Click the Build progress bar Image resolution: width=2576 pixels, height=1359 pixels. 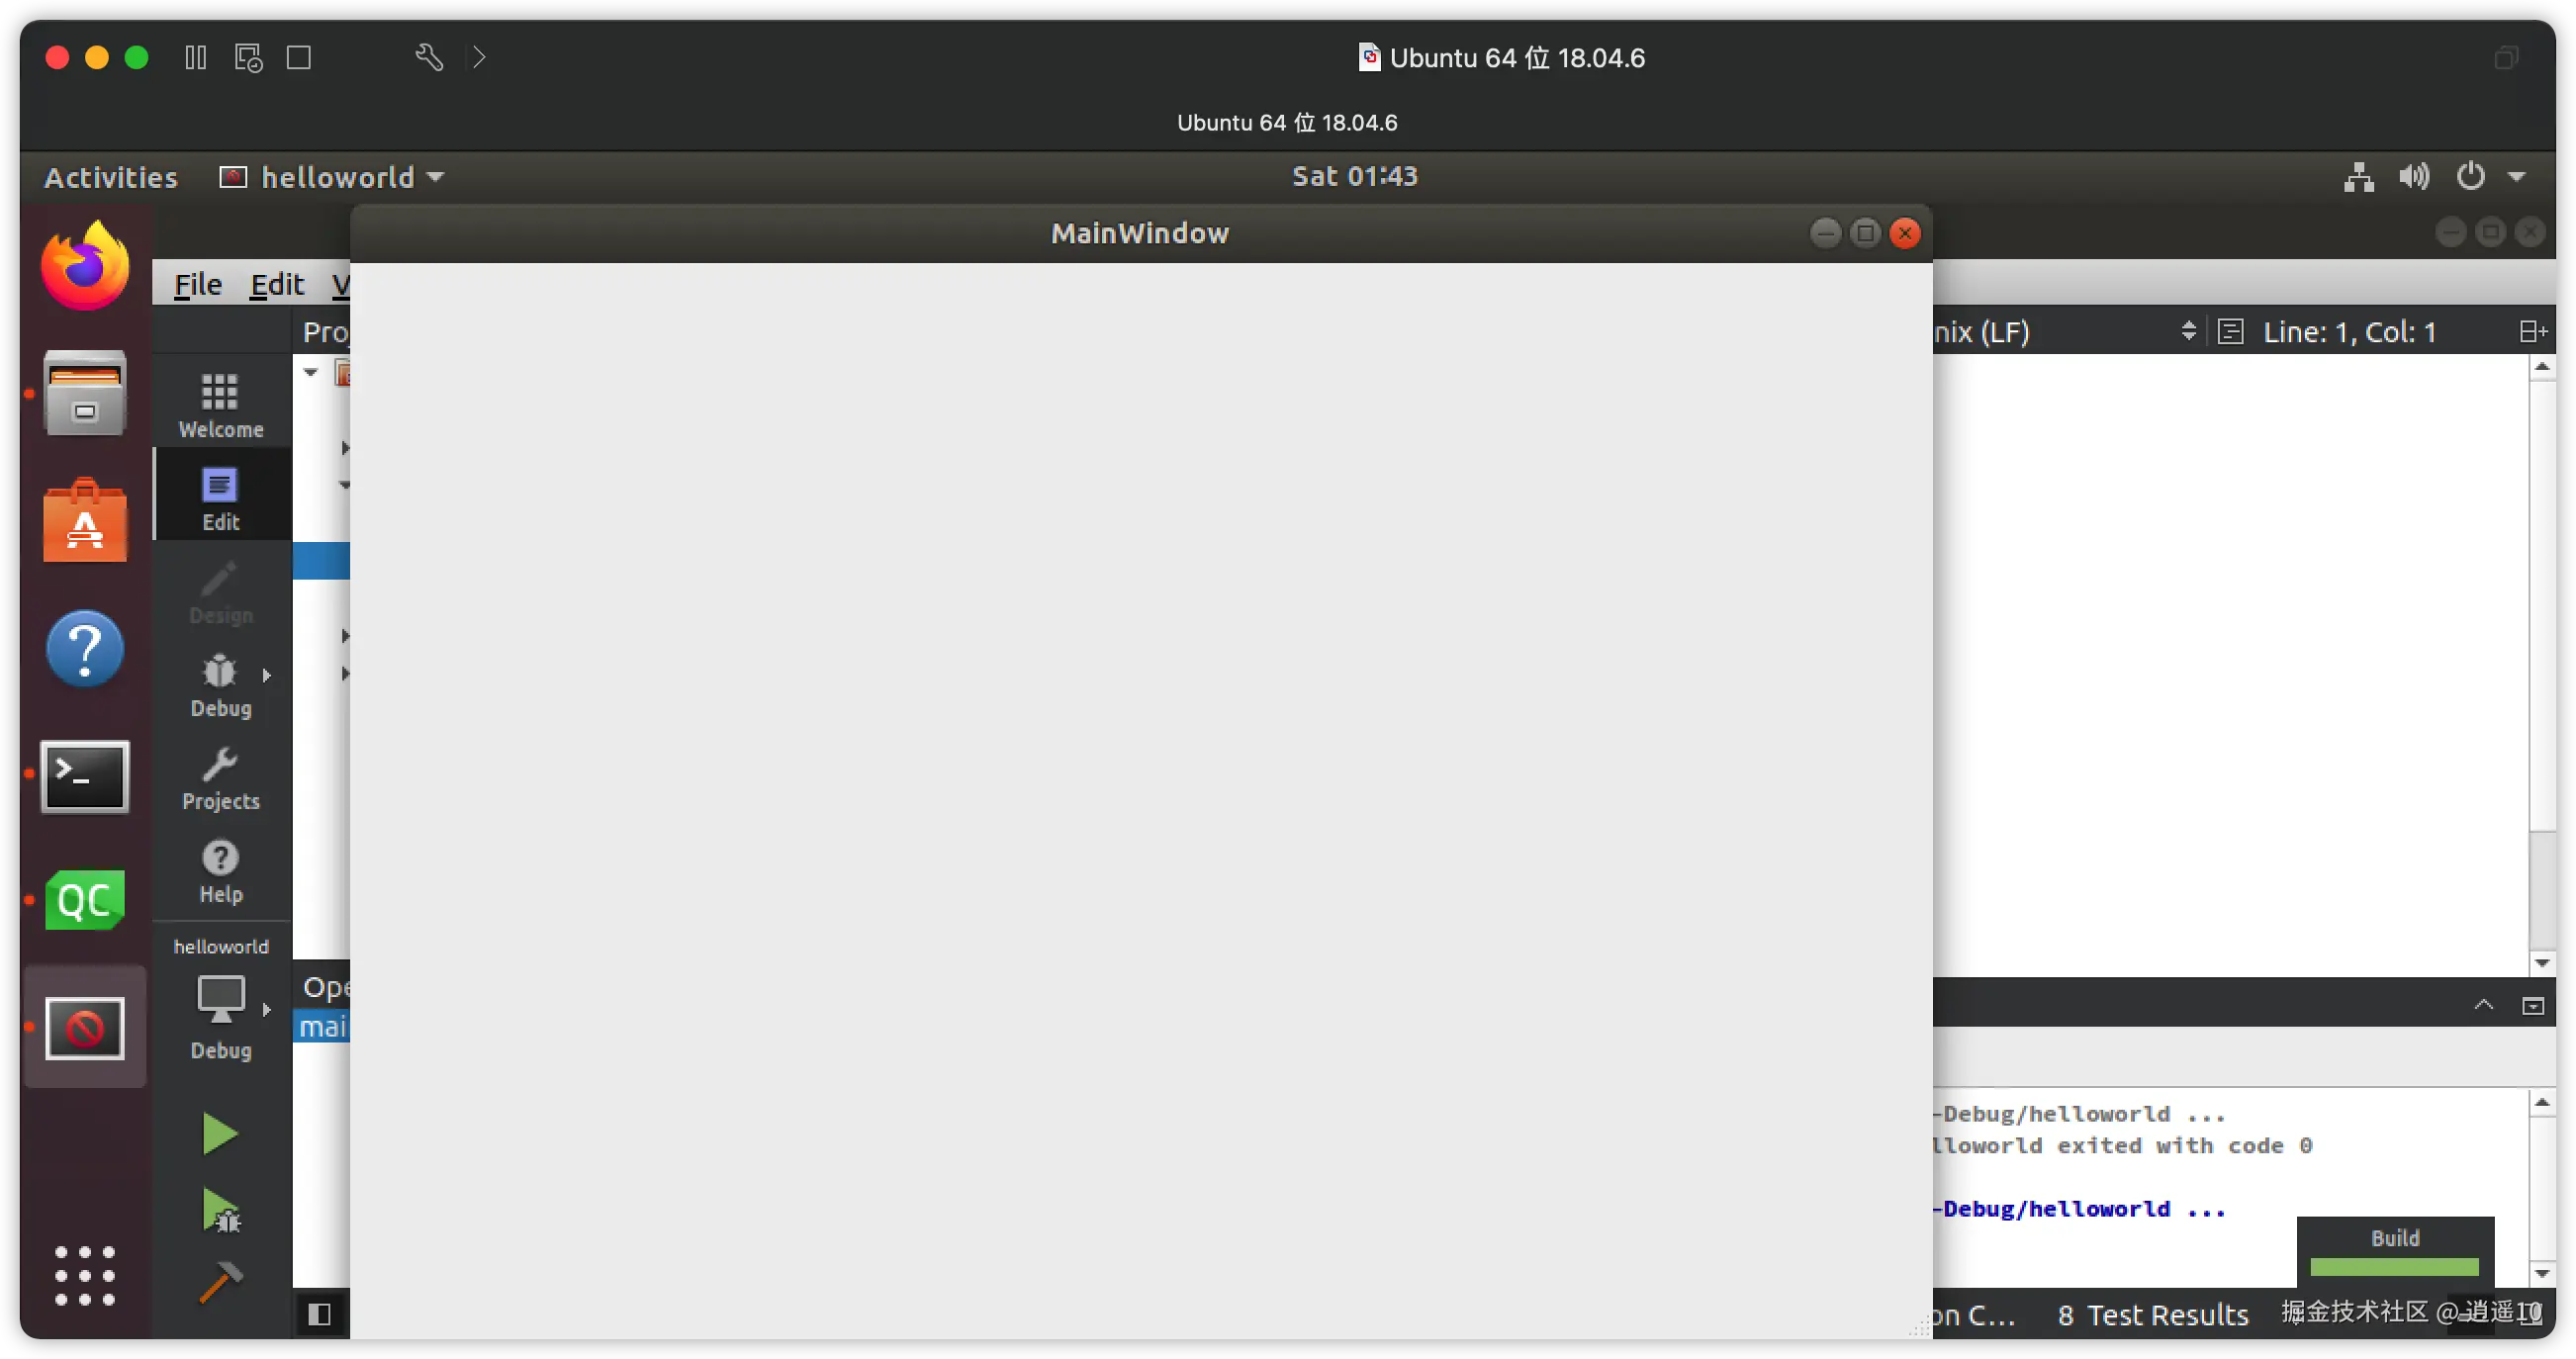pyautogui.click(x=2394, y=1267)
